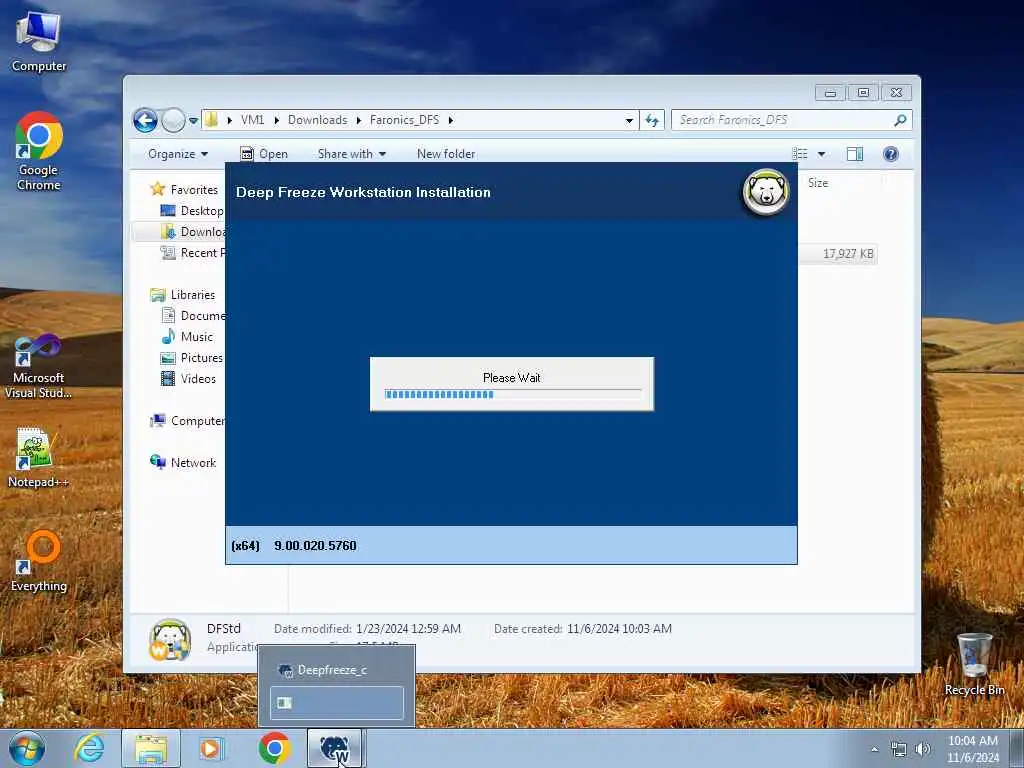1024x768 pixels.
Task: Click Date modified value in details pane
Action: point(408,629)
